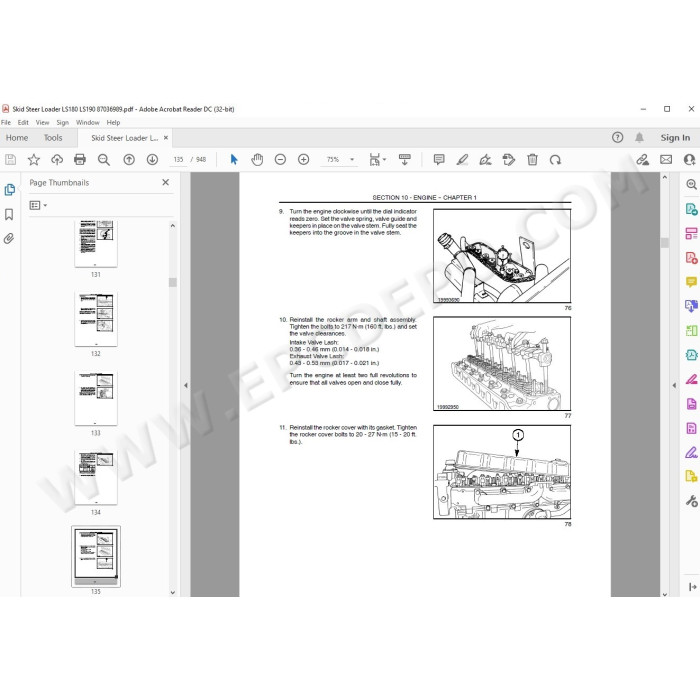Open notifications bell
Screen dimensions: 700x700
click(x=639, y=138)
